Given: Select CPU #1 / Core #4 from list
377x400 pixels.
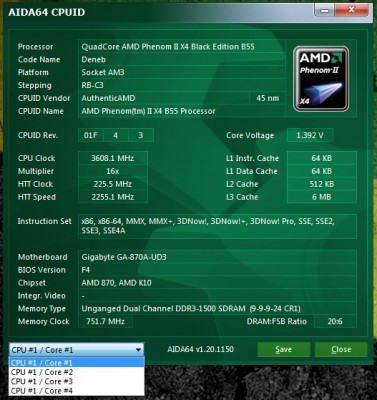Looking at the screenshot, I should (x=76, y=391).
